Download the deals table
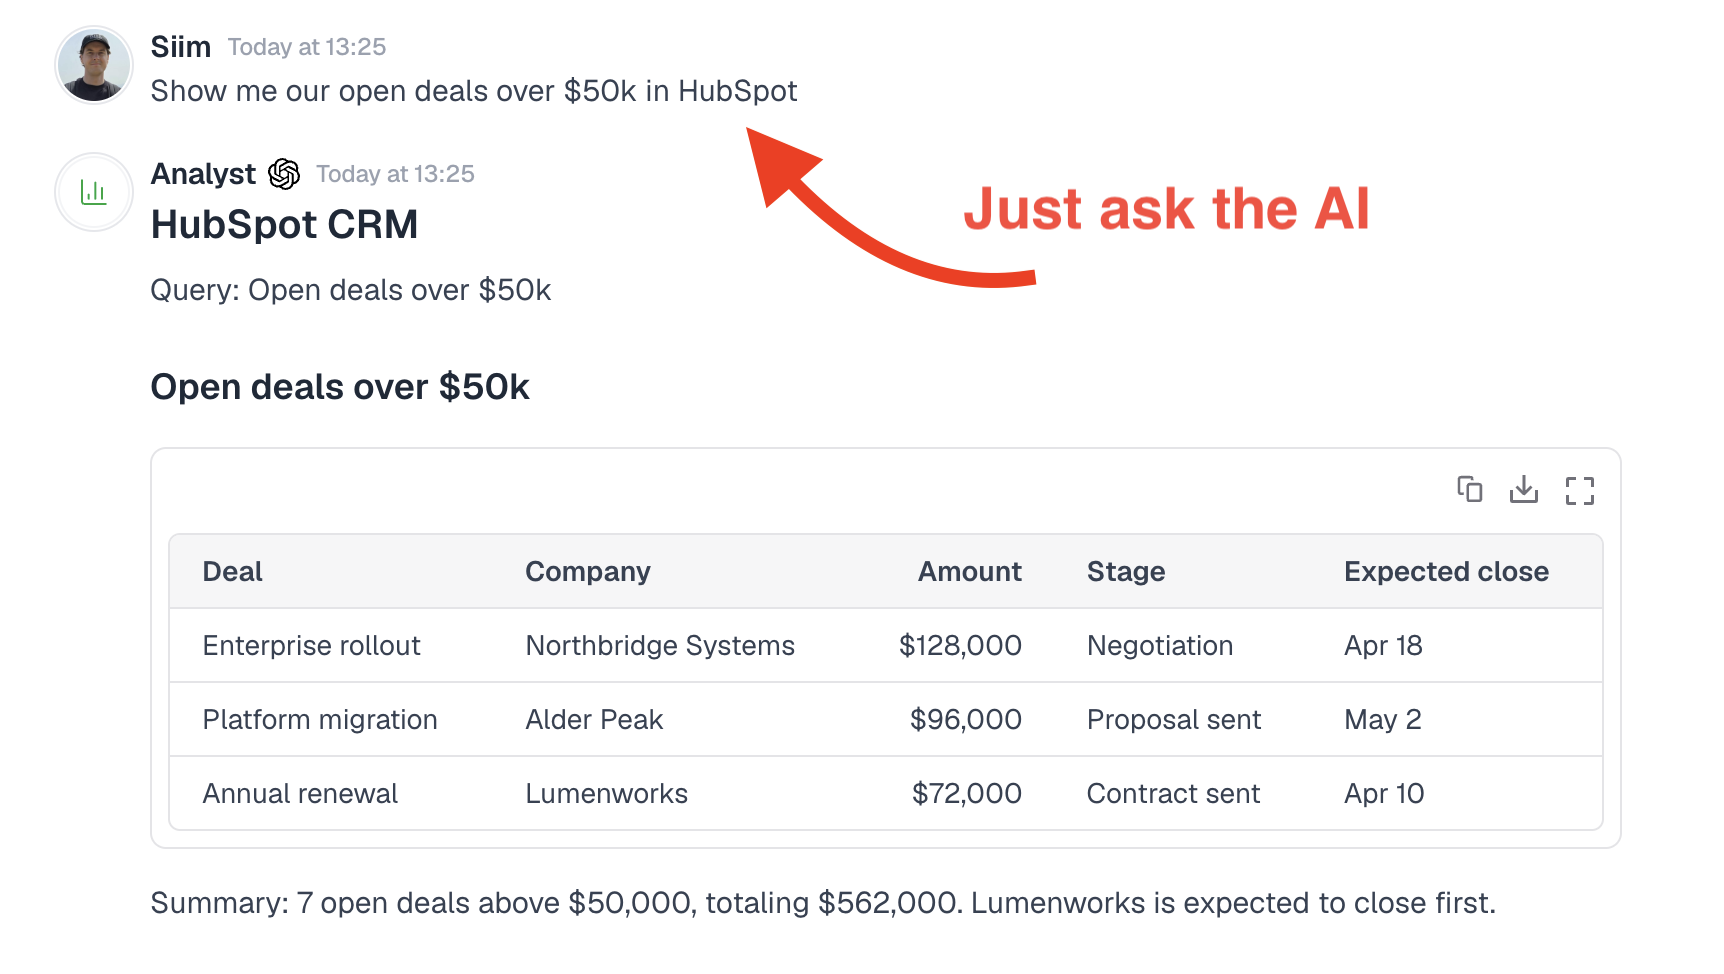The width and height of the screenshot is (1724, 974). pos(1524,490)
